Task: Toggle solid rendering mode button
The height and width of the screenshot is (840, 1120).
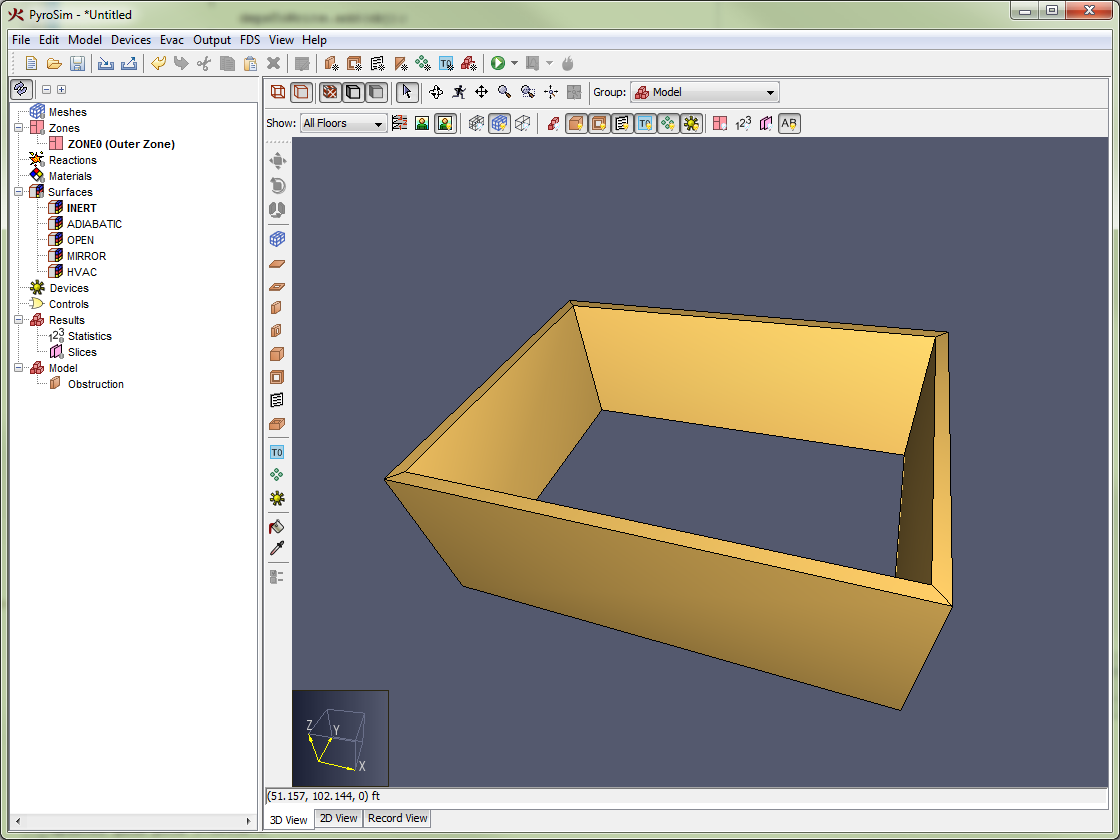Action: pyautogui.click(x=302, y=92)
